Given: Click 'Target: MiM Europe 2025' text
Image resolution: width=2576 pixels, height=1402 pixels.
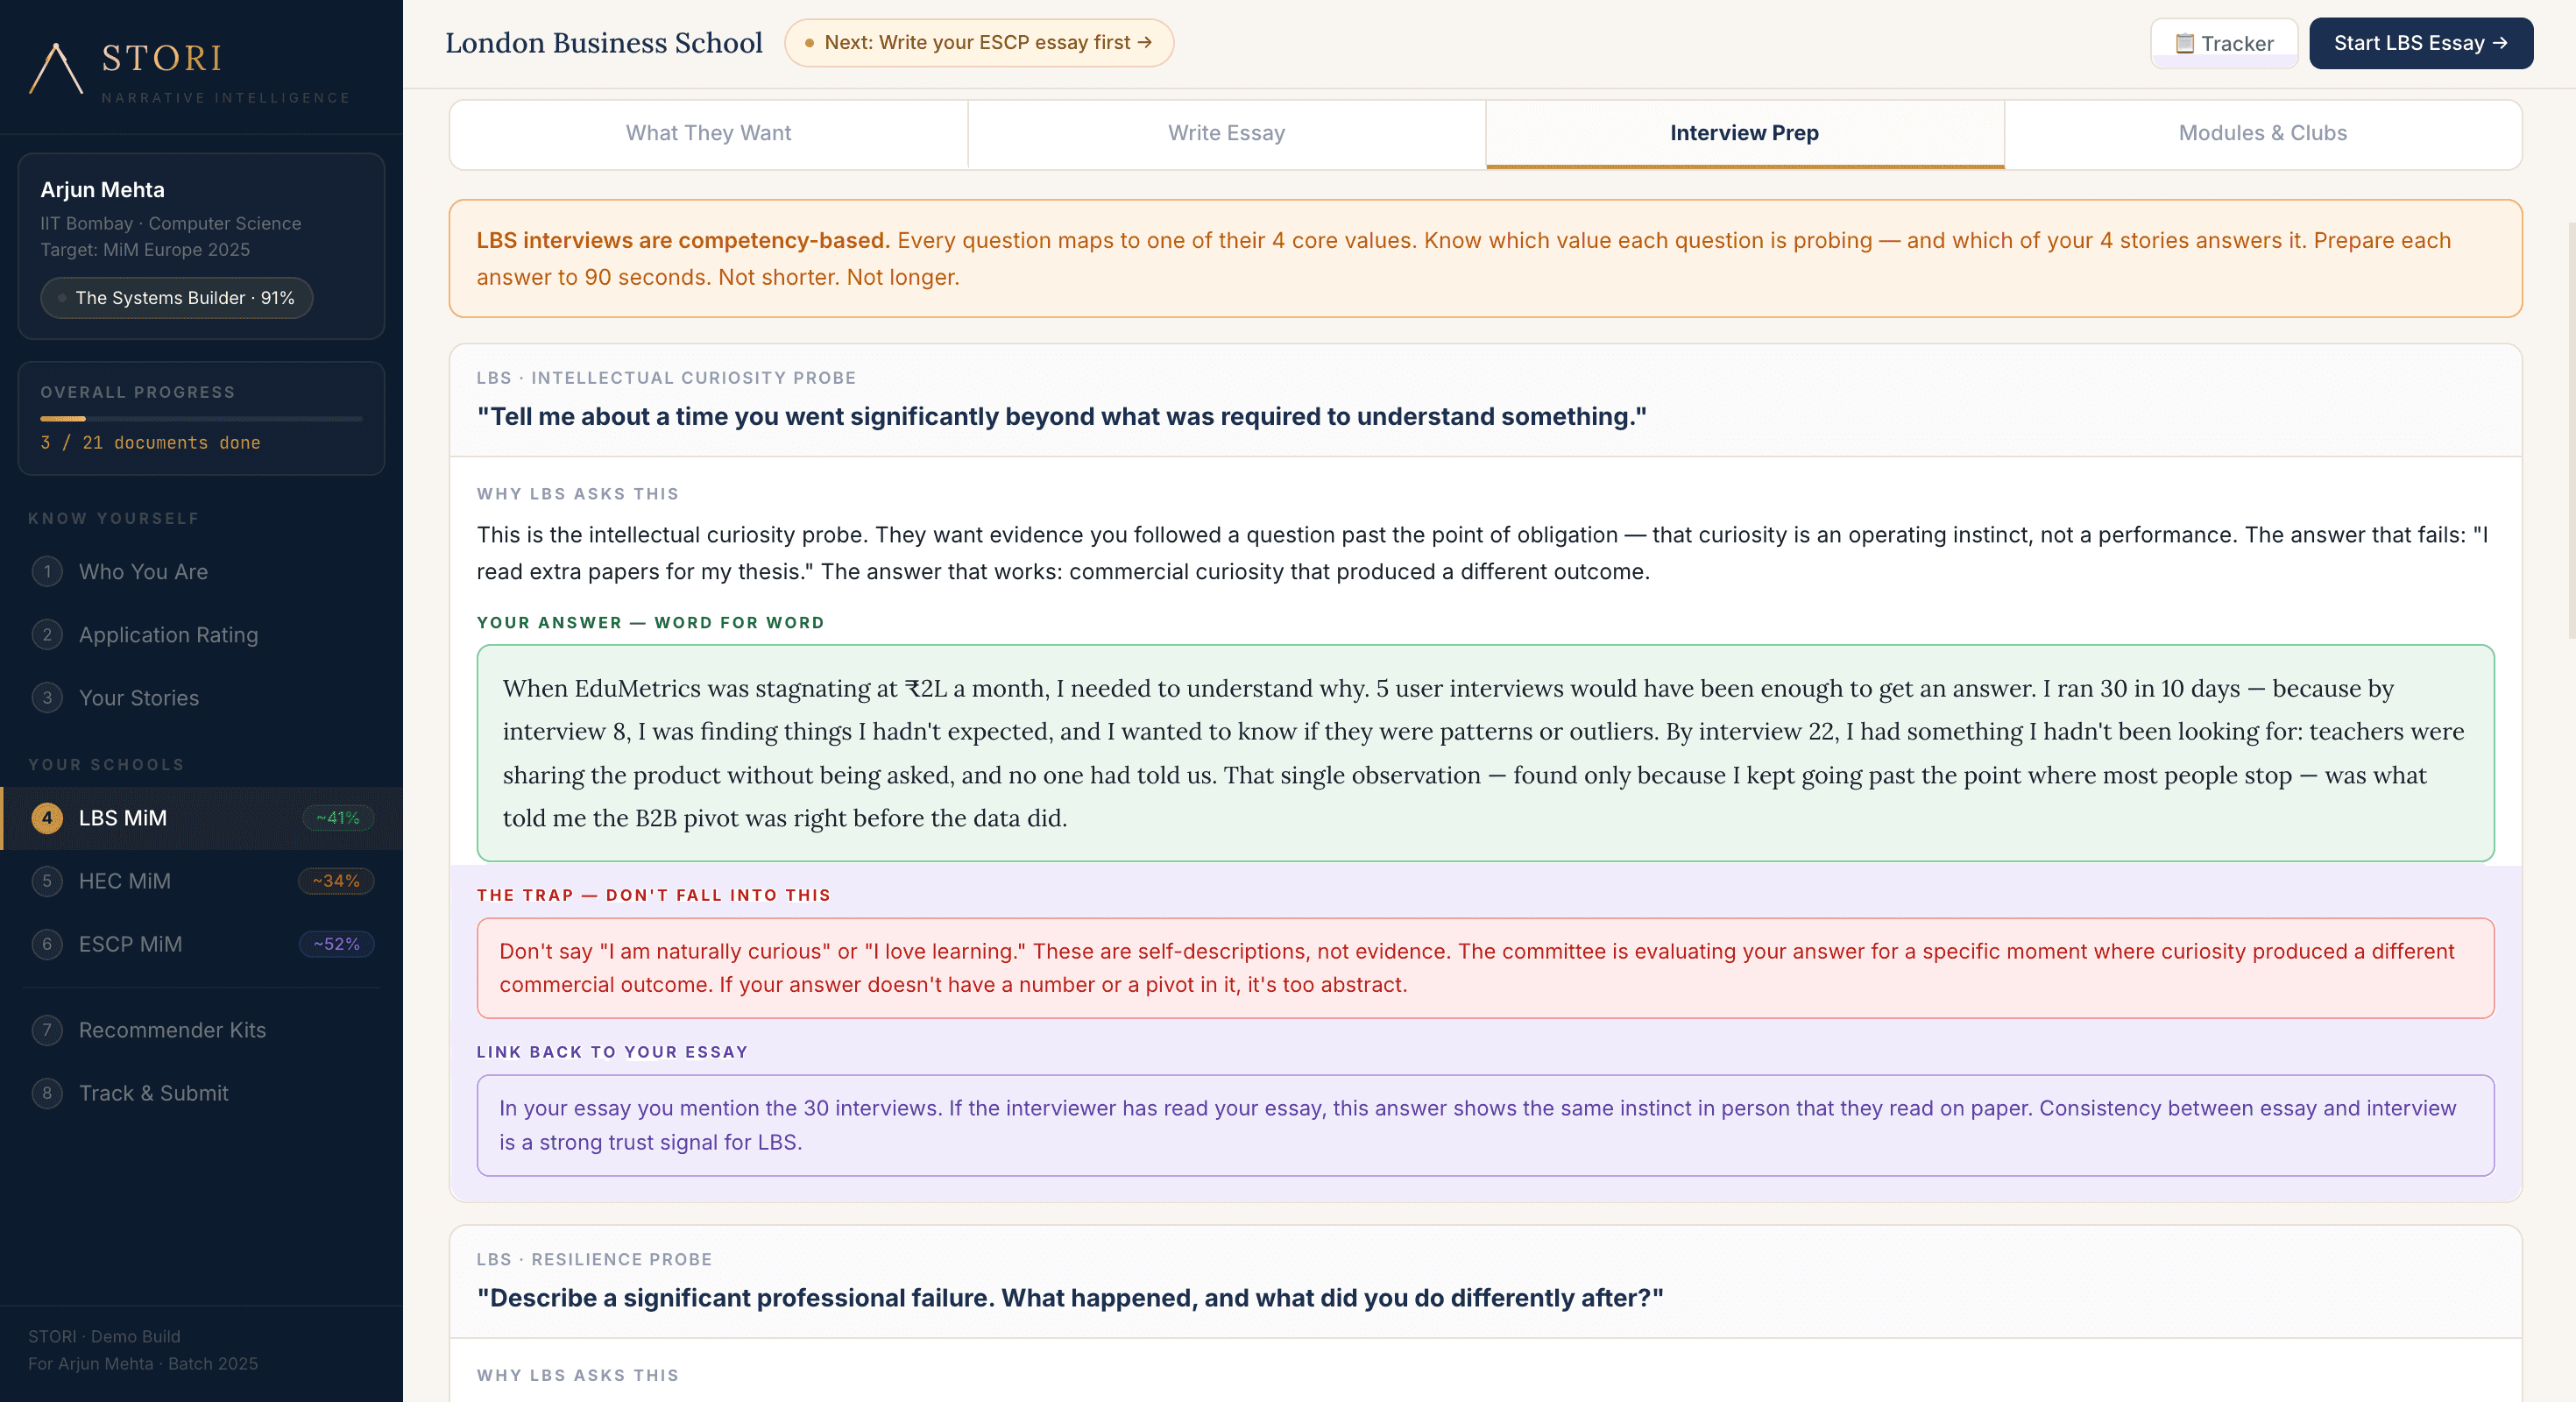Looking at the screenshot, I should [144, 250].
